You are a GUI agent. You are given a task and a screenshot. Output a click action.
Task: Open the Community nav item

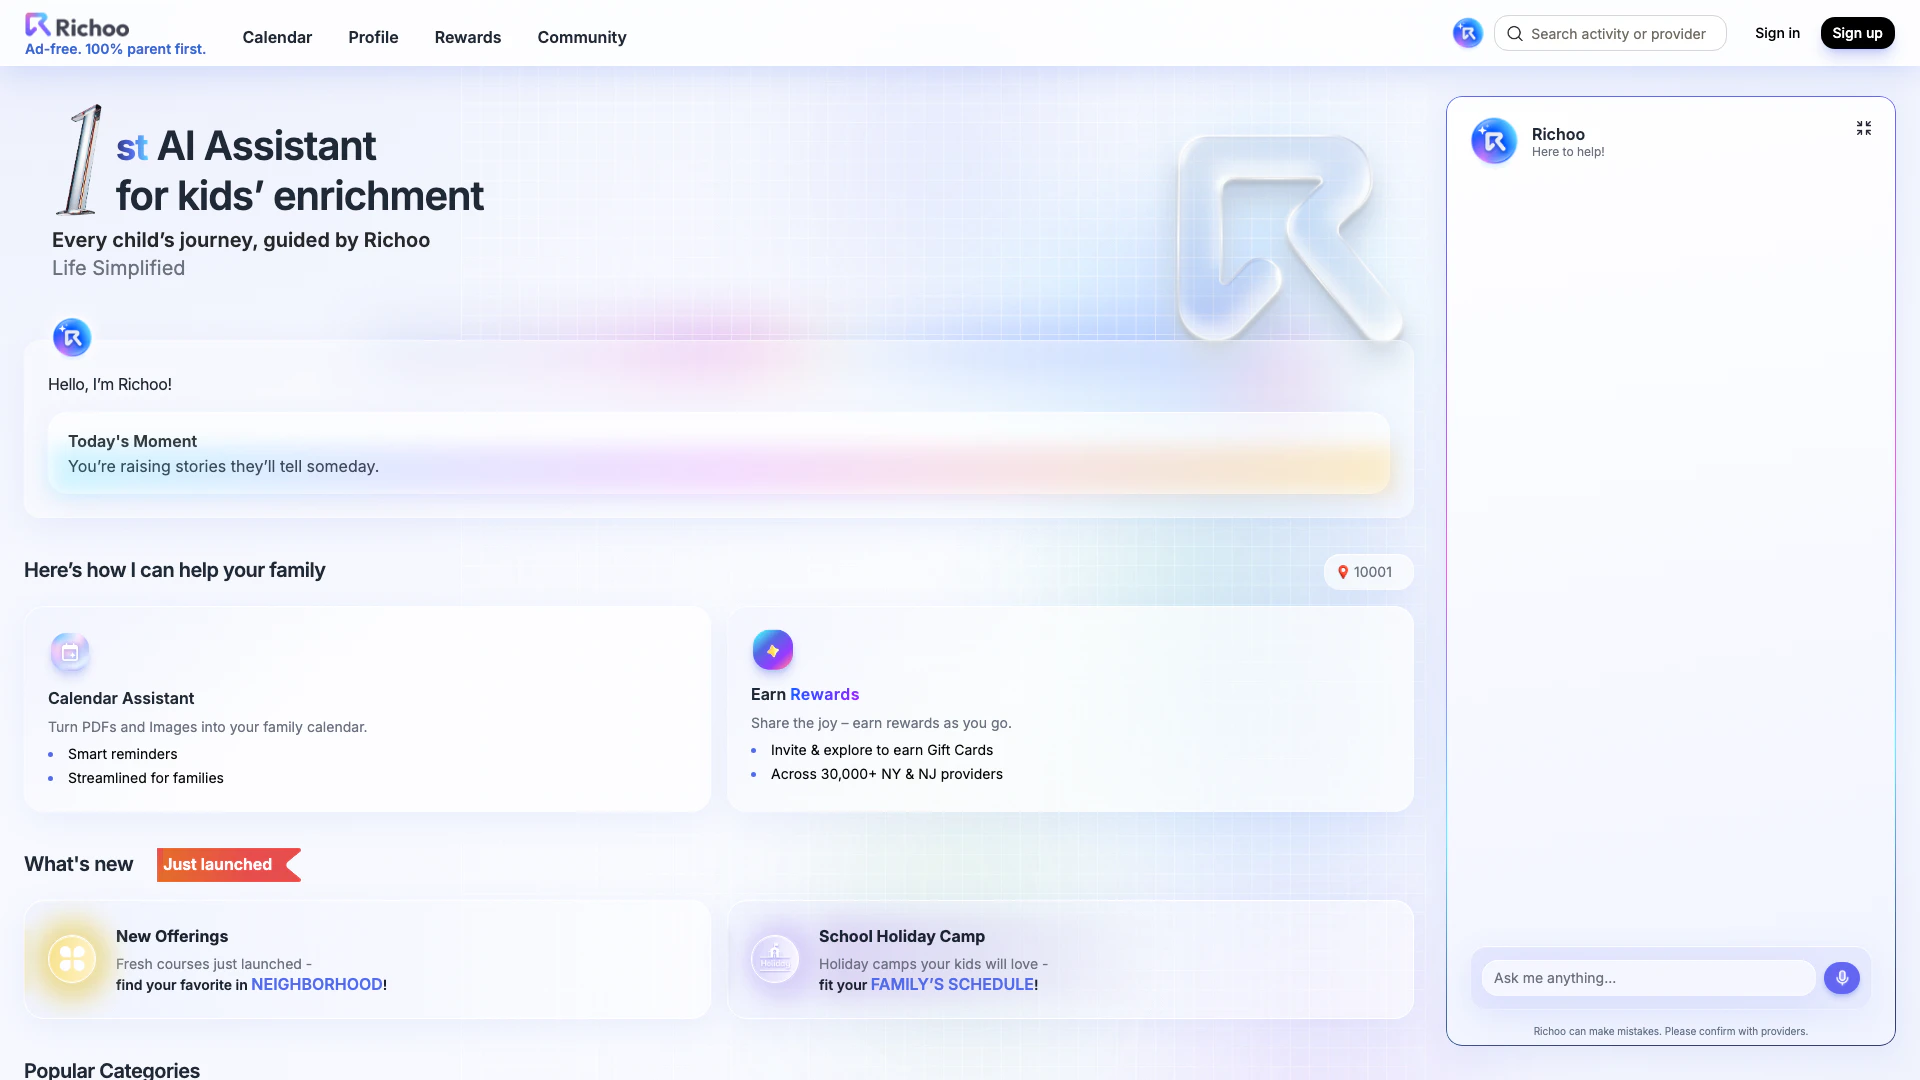click(x=581, y=37)
